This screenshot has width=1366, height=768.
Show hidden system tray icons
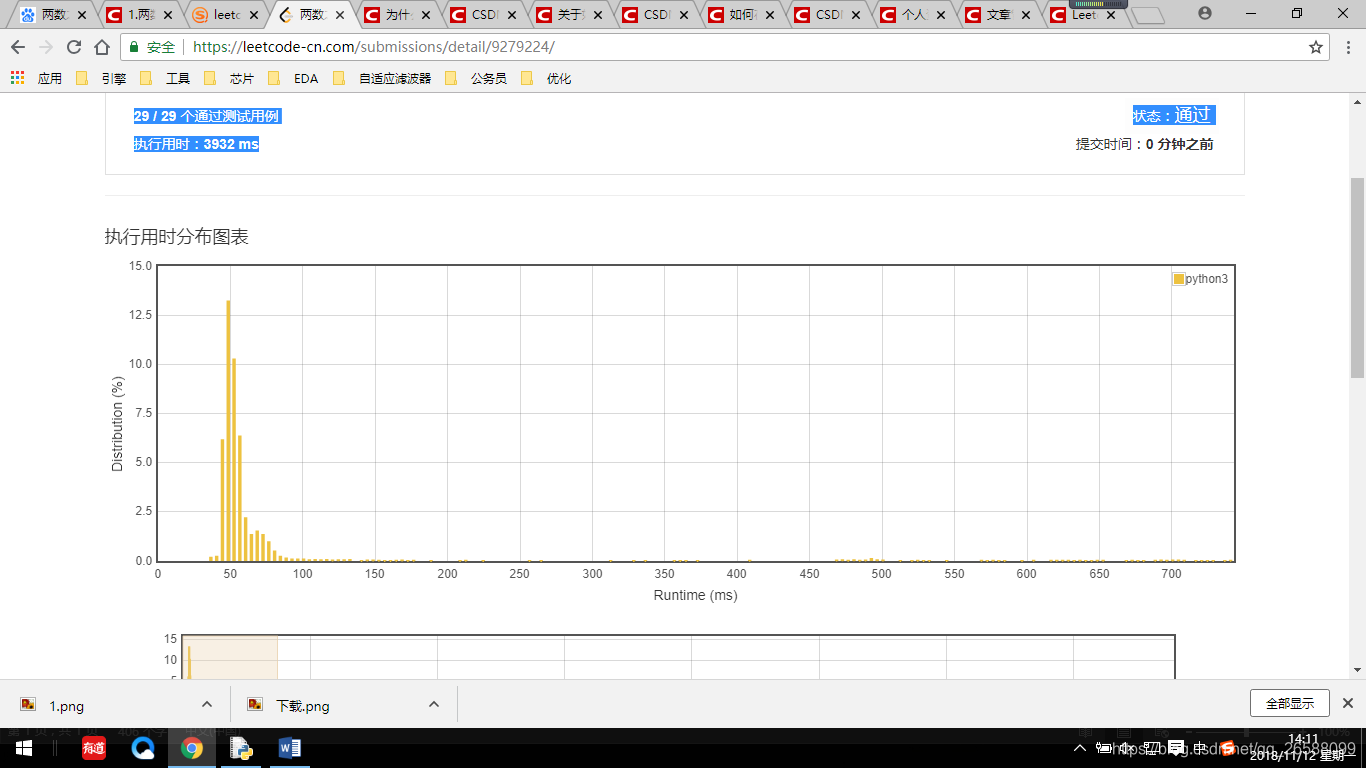[1080, 748]
